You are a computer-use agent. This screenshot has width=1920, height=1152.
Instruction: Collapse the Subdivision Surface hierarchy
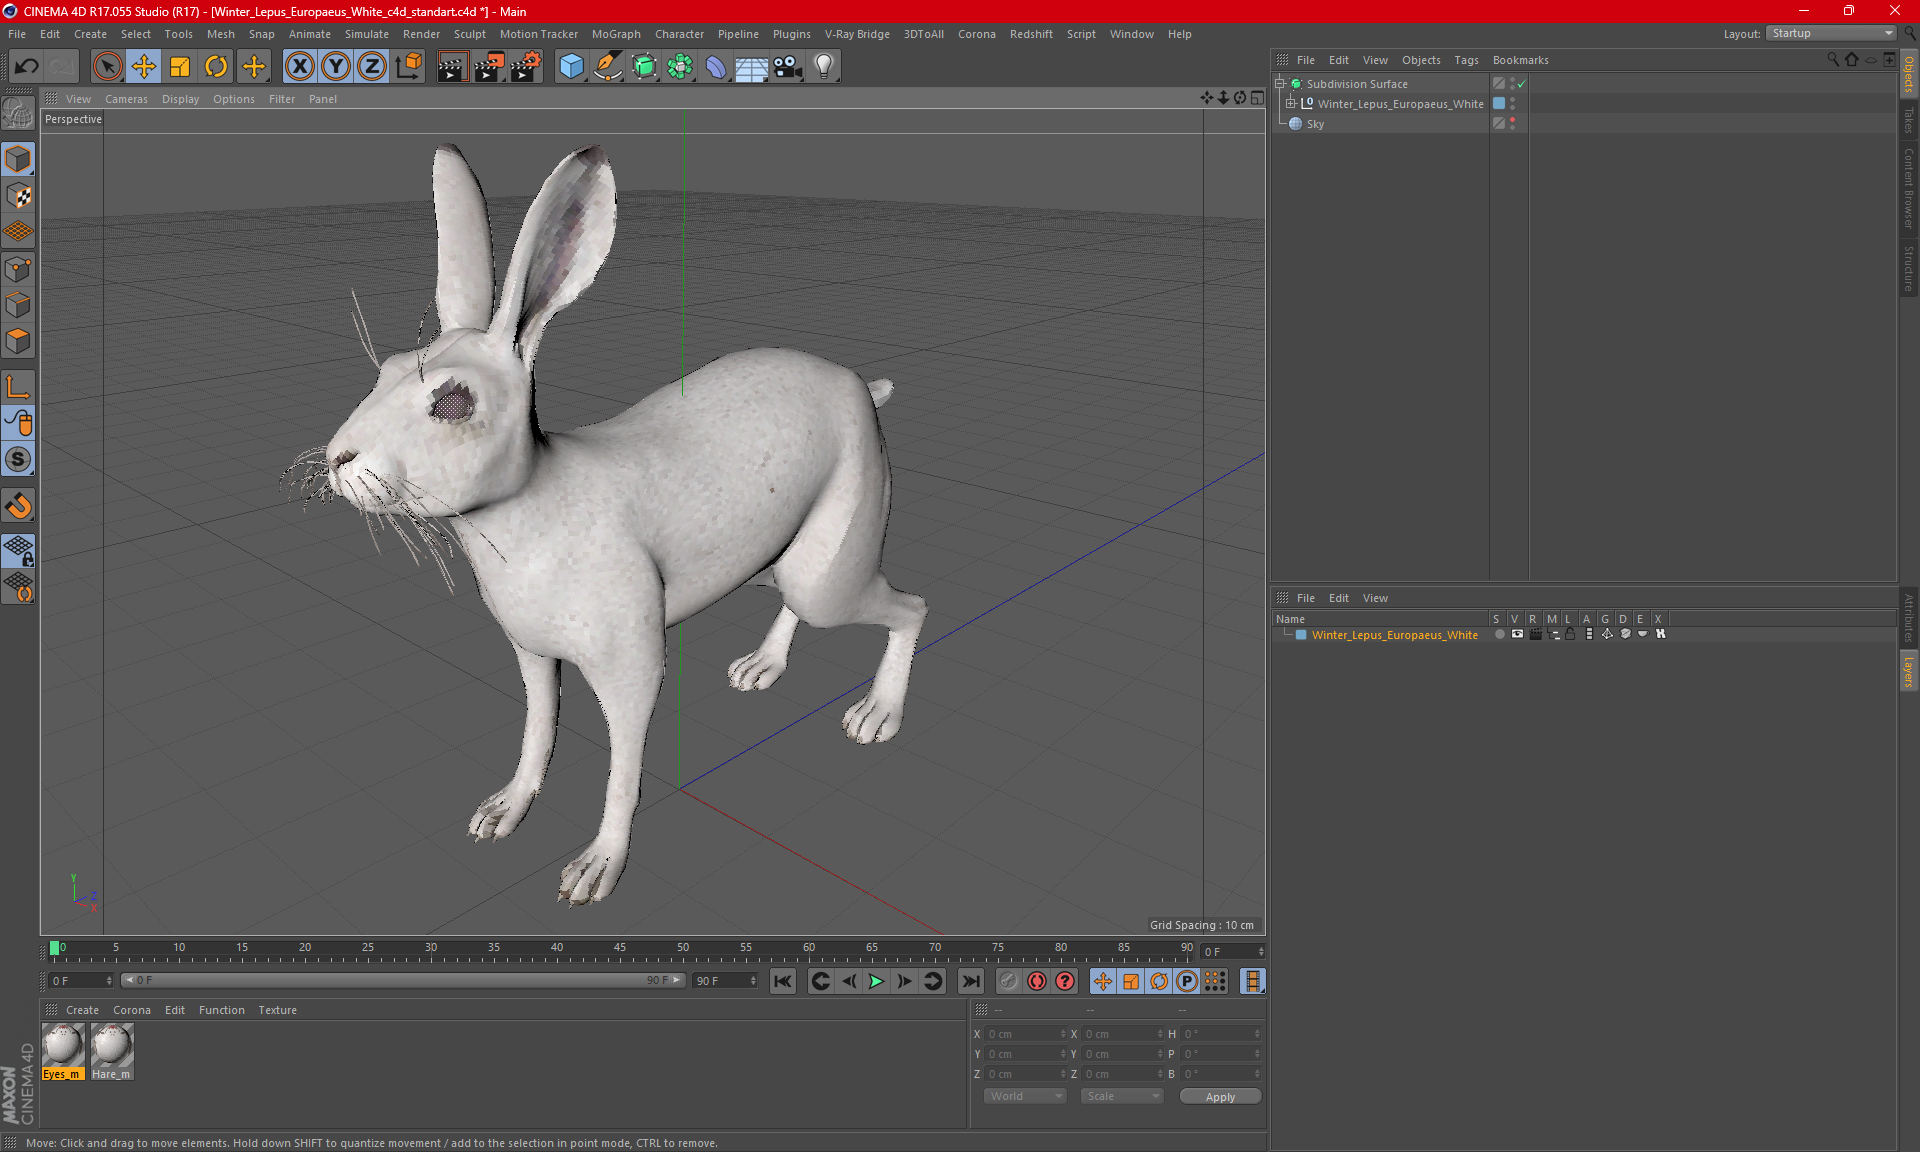click(1280, 84)
